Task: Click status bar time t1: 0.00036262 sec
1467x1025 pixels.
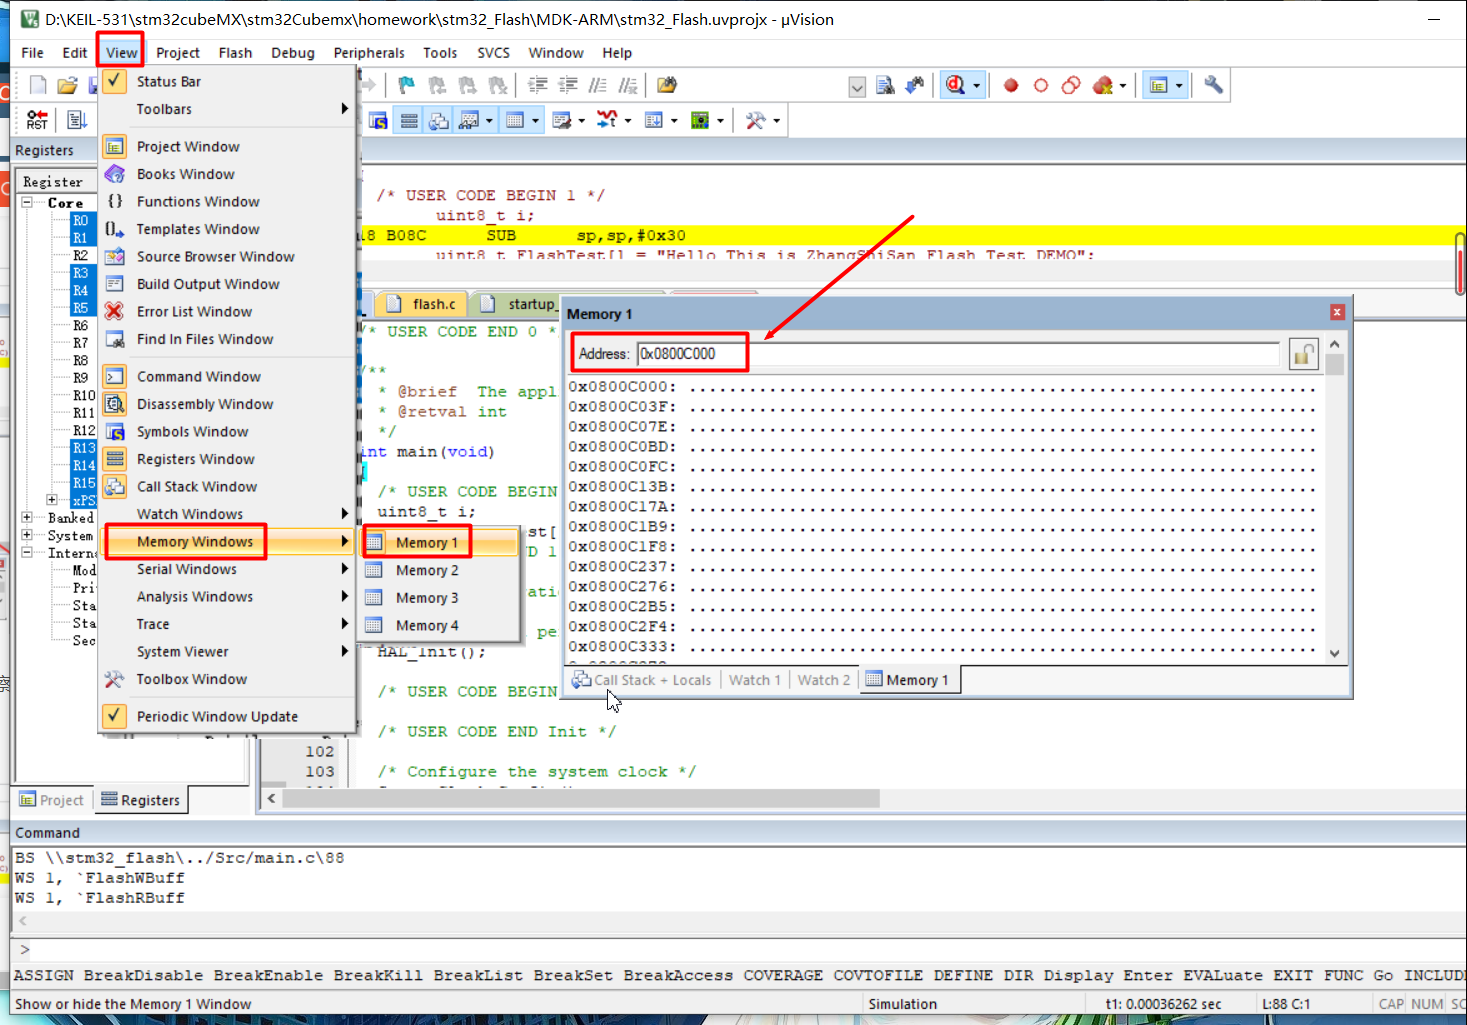Action: coord(1163,1004)
